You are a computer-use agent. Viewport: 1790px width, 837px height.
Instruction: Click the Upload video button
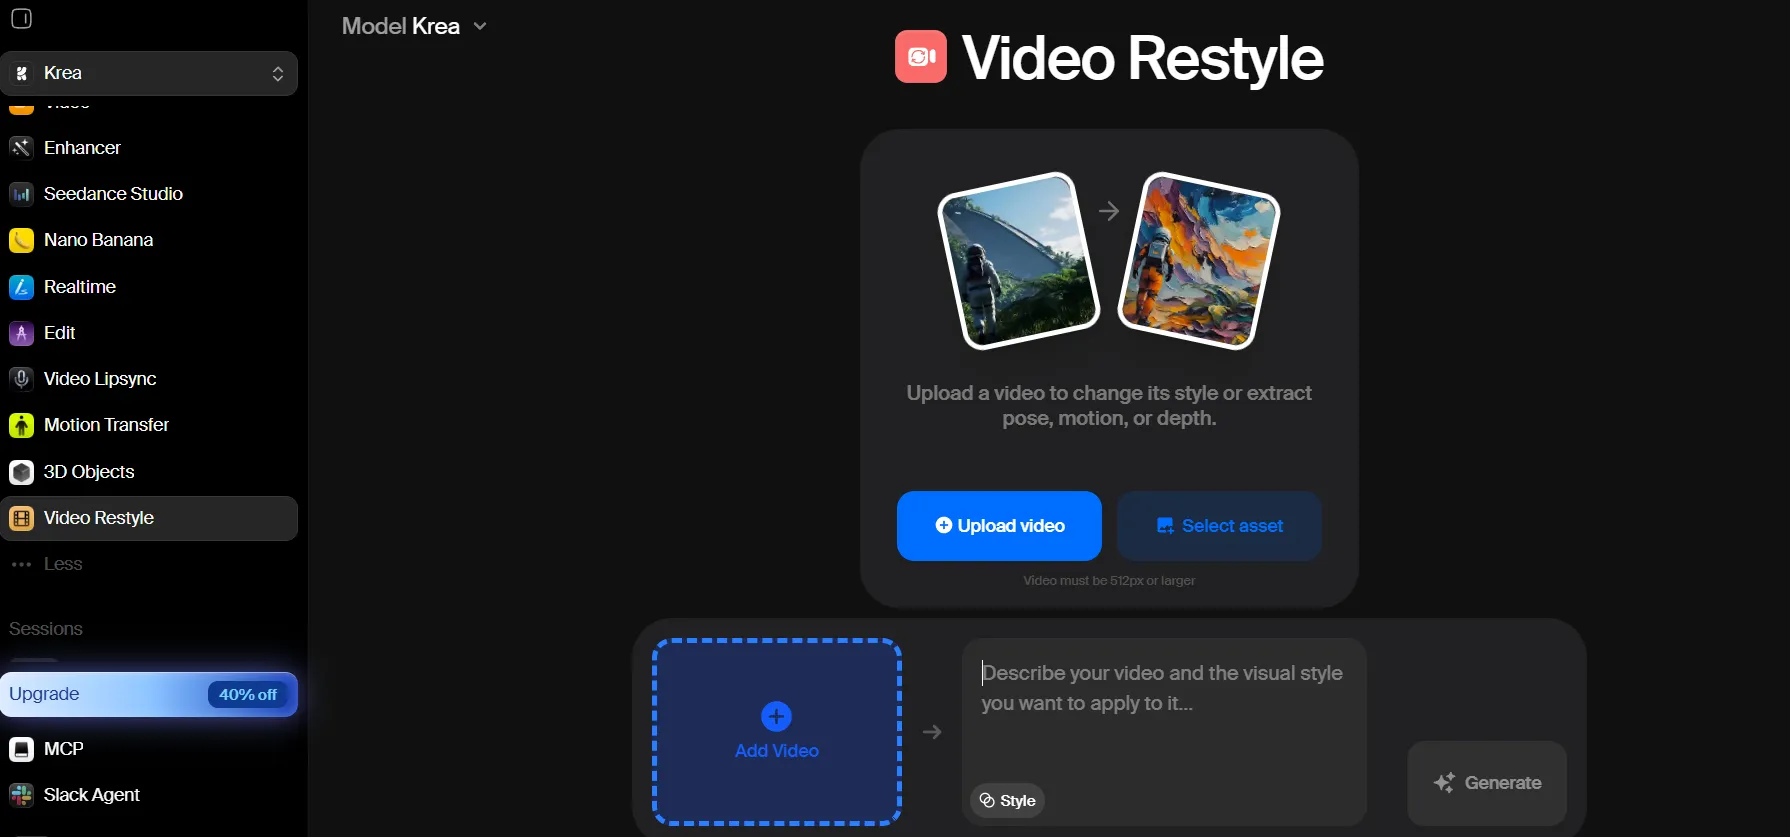tap(999, 526)
